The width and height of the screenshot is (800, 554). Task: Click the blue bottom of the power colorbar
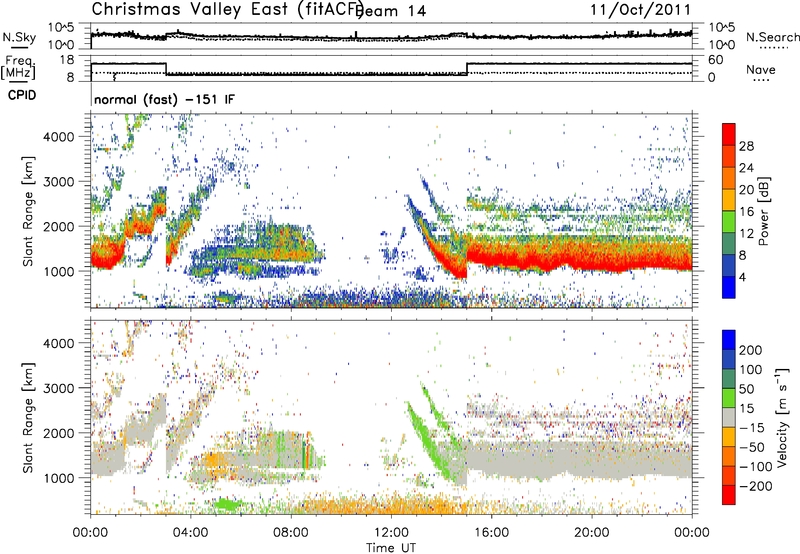click(729, 288)
